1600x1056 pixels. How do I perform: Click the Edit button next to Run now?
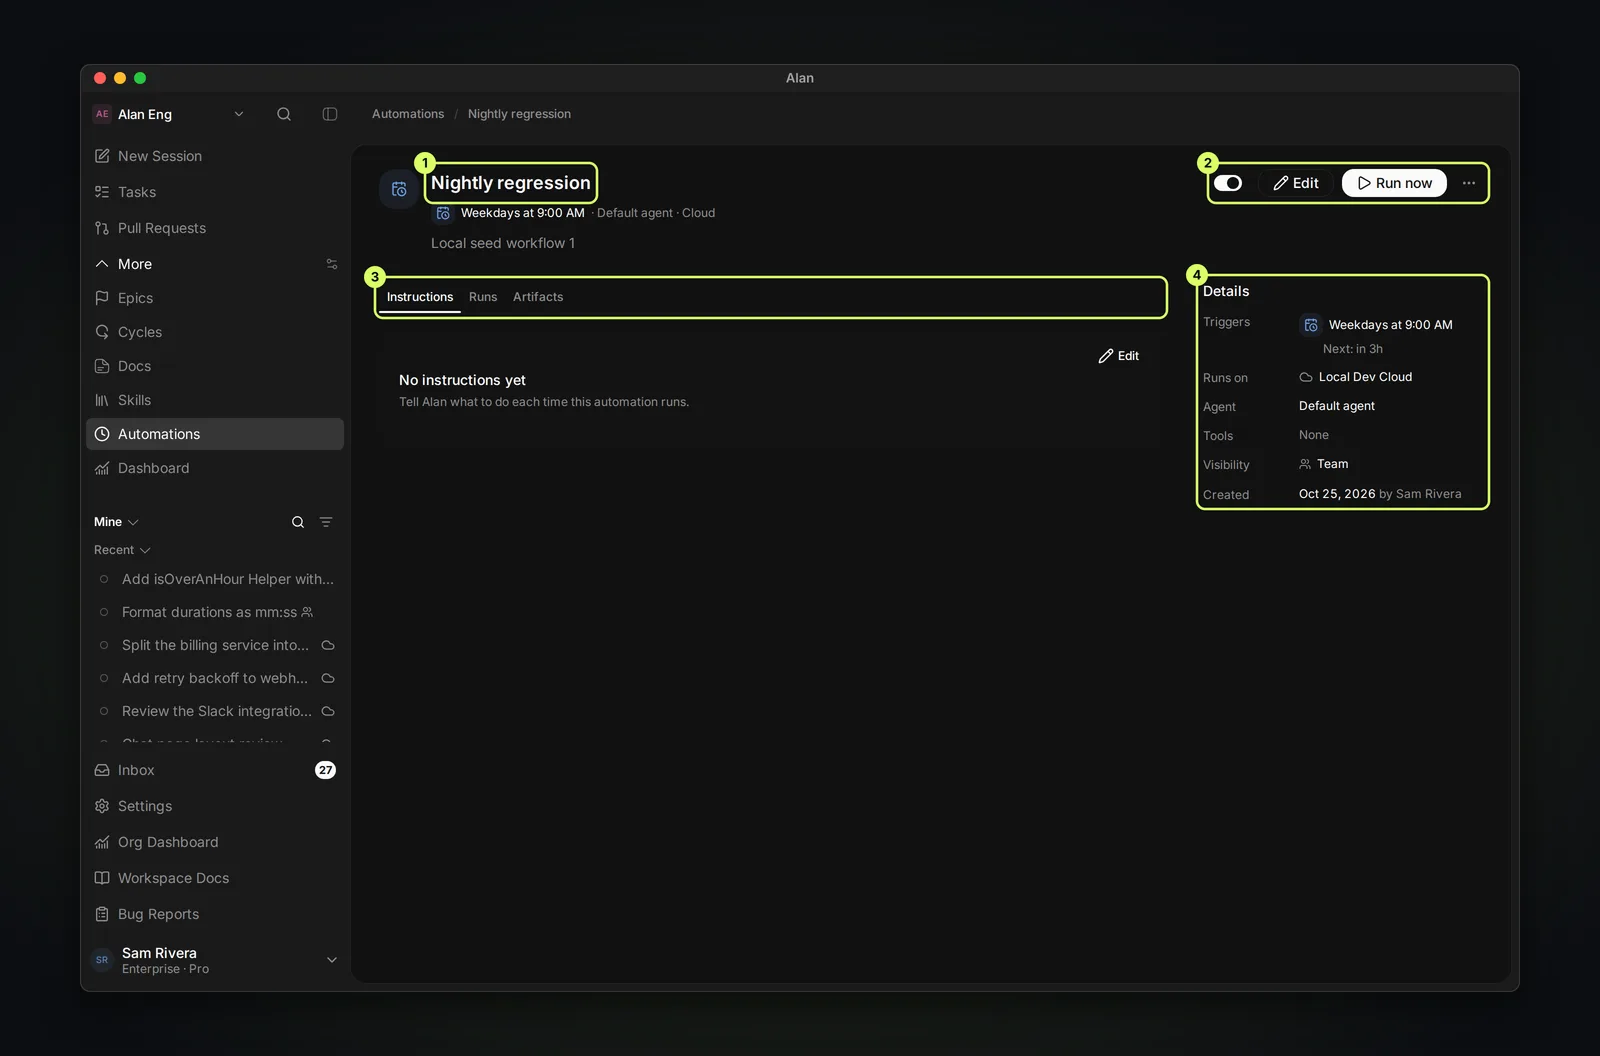(1296, 183)
